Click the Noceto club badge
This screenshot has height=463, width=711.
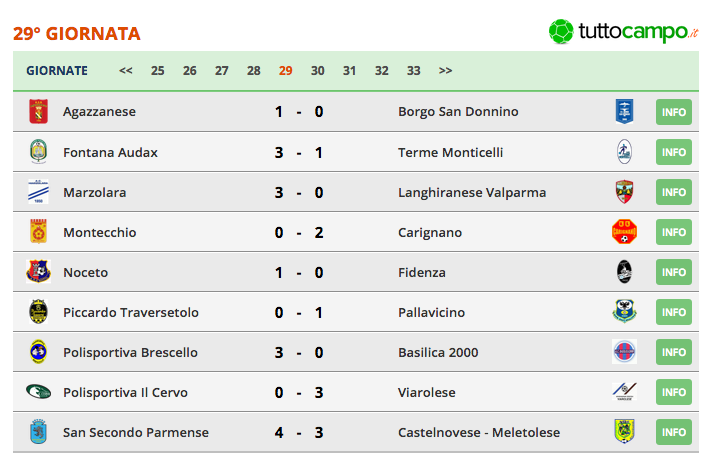[39, 272]
